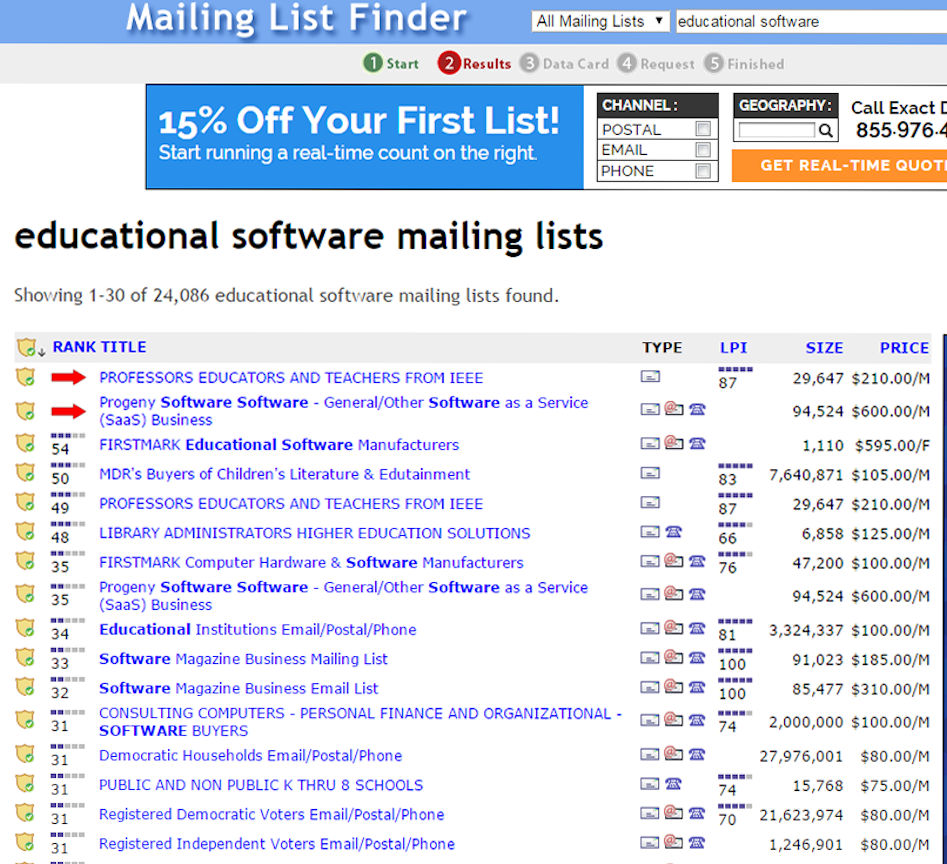This screenshot has height=864, width=947.
Task: Click the email icon in FIRSTMARK Educational Software row
Action: [x=673, y=443]
